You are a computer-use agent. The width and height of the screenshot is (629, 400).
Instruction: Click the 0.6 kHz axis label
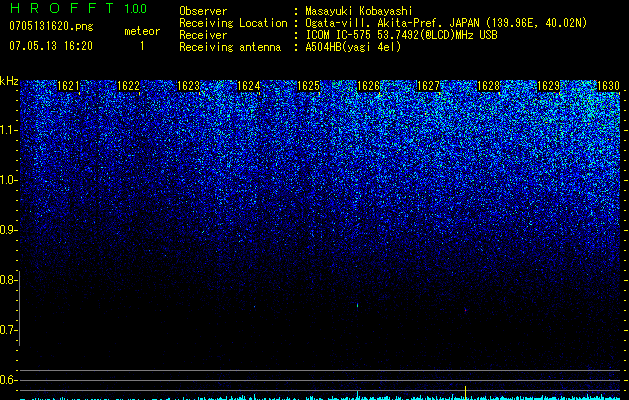(8, 380)
